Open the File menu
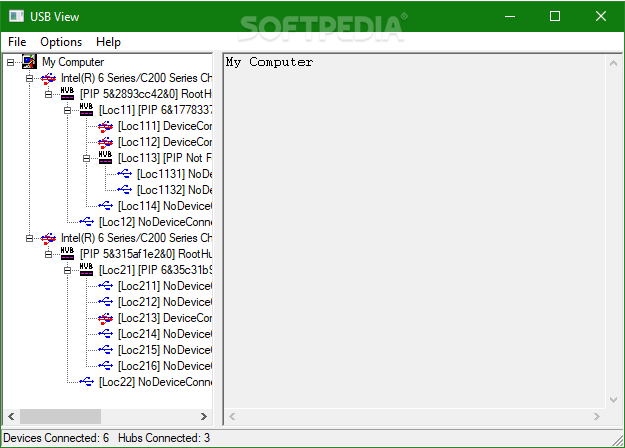 click(x=17, y=42)
